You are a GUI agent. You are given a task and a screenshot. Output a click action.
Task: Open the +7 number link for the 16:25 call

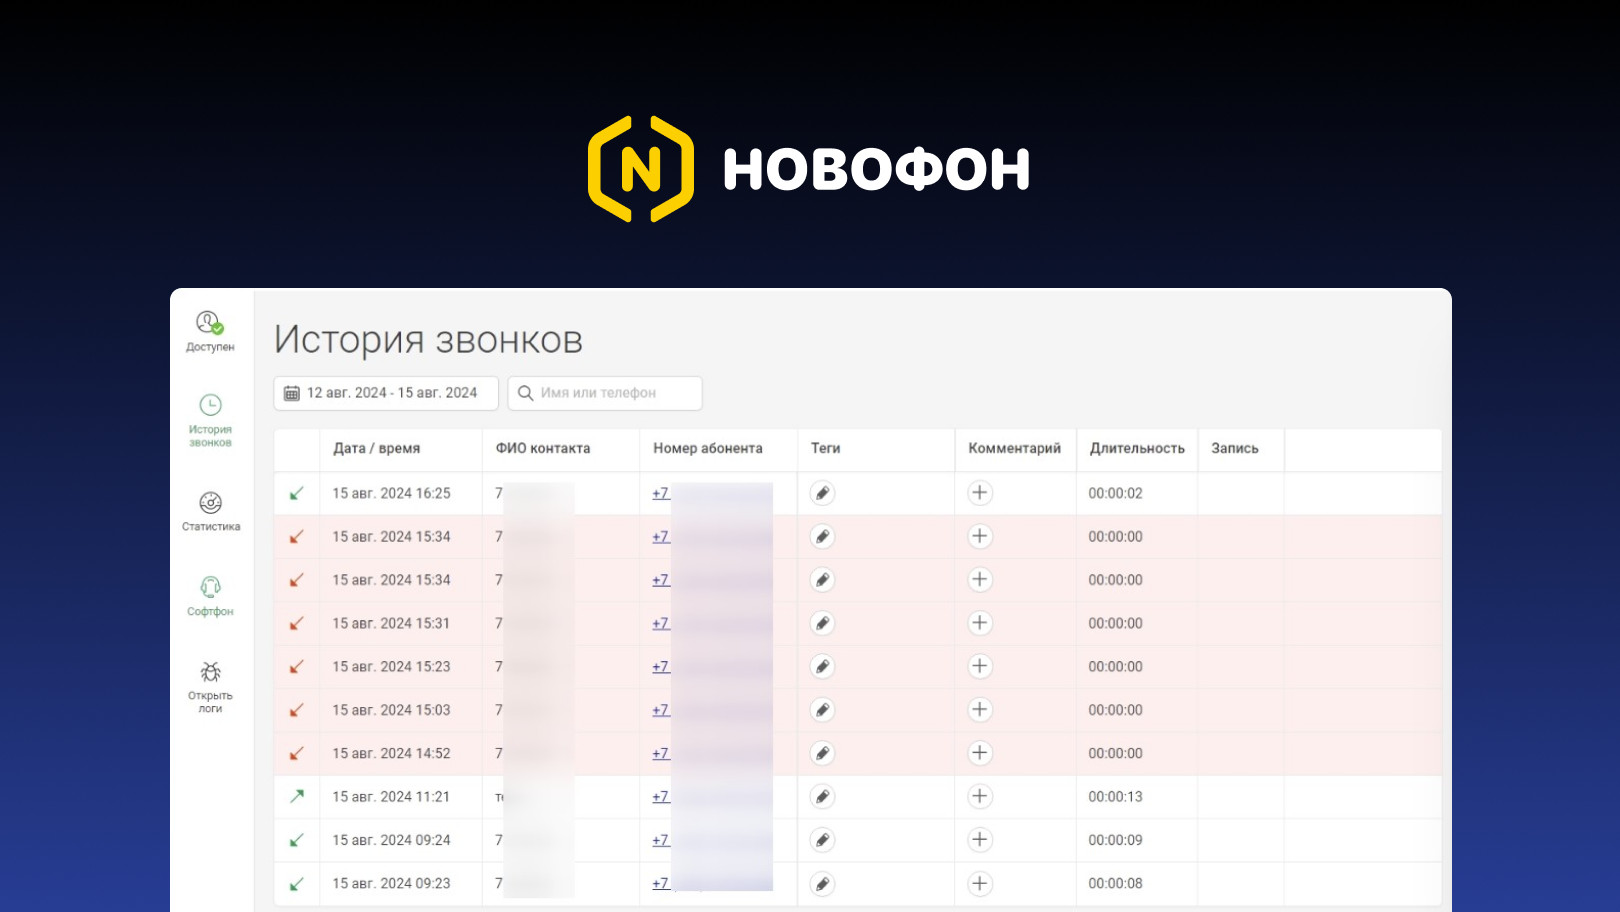(x=661, y=493)
